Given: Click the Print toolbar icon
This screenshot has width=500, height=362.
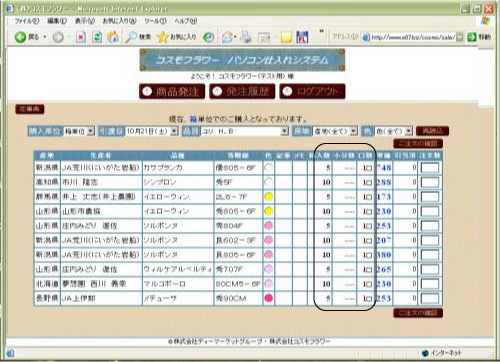Looking at the screenshot, I should [x=246, y=37].
